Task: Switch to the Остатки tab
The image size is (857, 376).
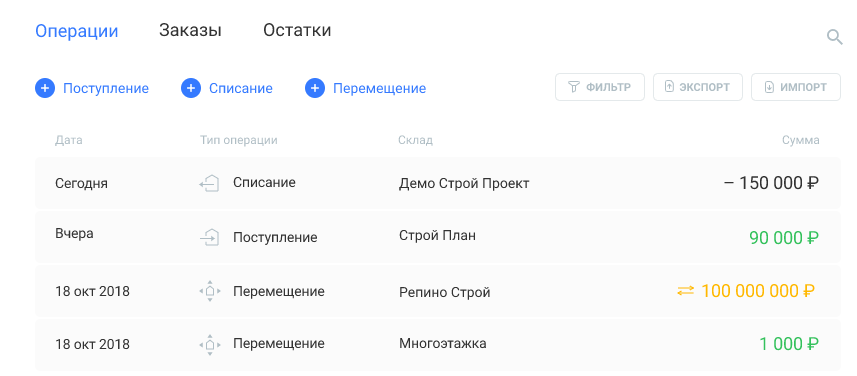Action: (x=297, y=30)
